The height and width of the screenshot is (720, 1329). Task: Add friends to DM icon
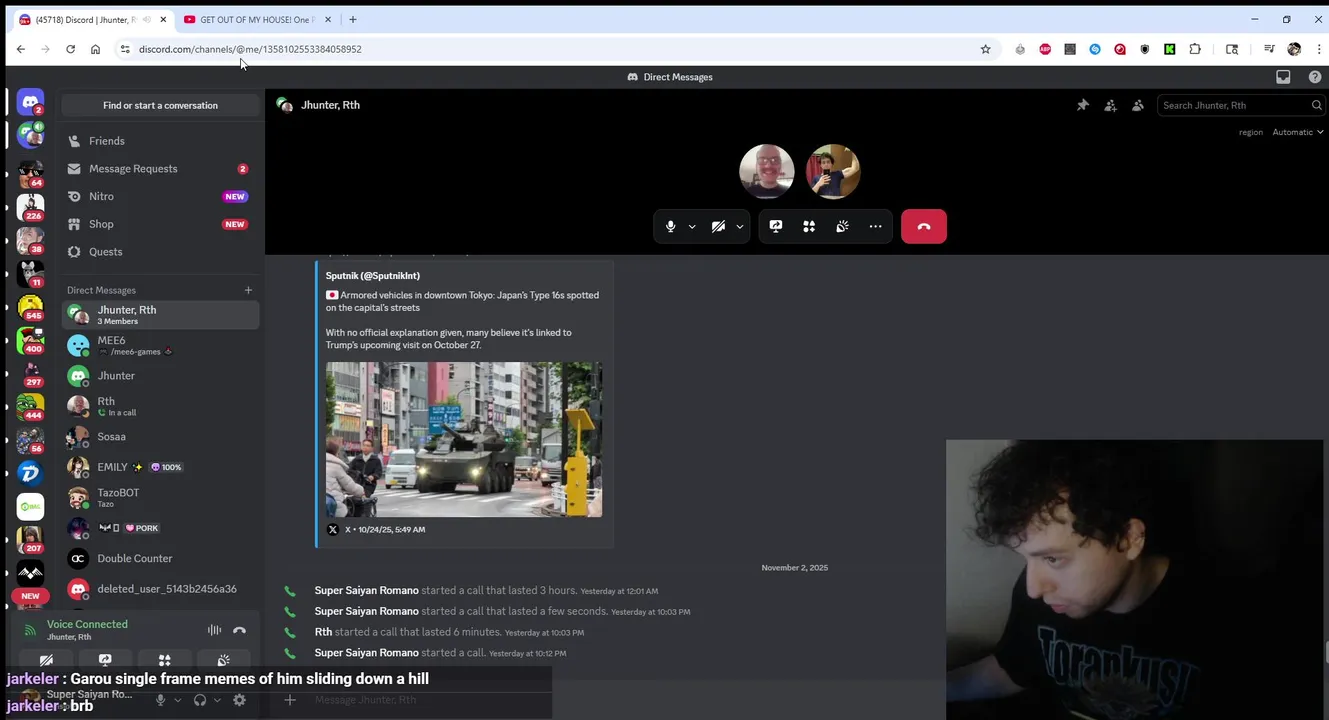[1110, 105]
